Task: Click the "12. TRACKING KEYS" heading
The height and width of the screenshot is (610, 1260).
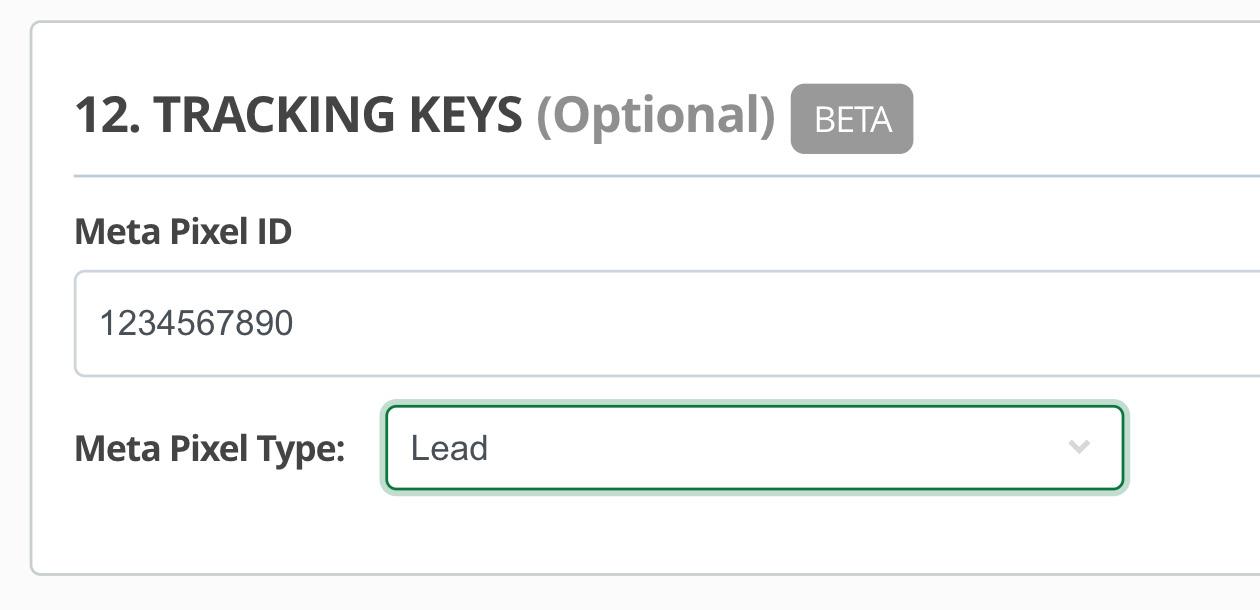Action: [298, 115]
